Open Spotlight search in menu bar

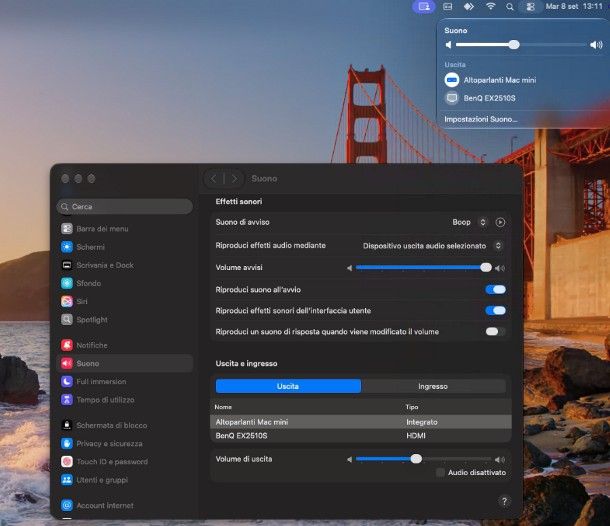510,7
